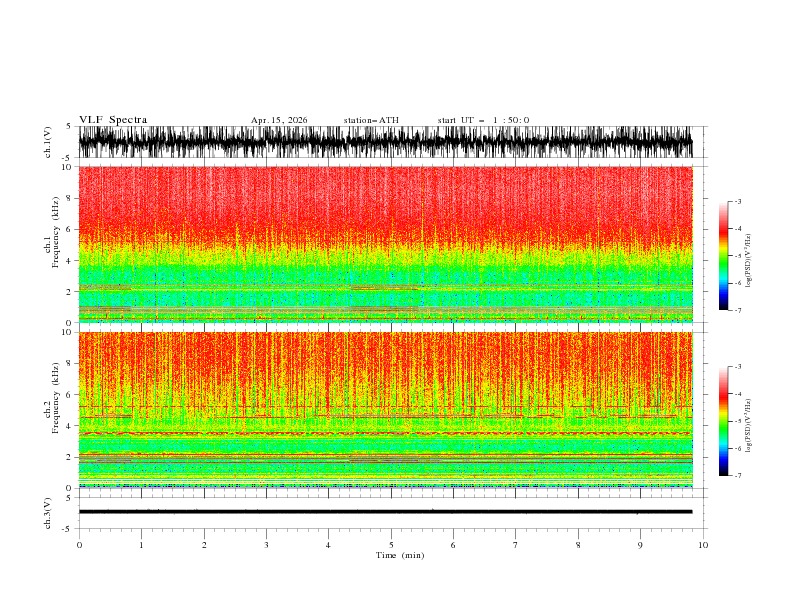Click the time axis tick label "9"
Viewport: 792px width, 612px height.
click(640, 545)
